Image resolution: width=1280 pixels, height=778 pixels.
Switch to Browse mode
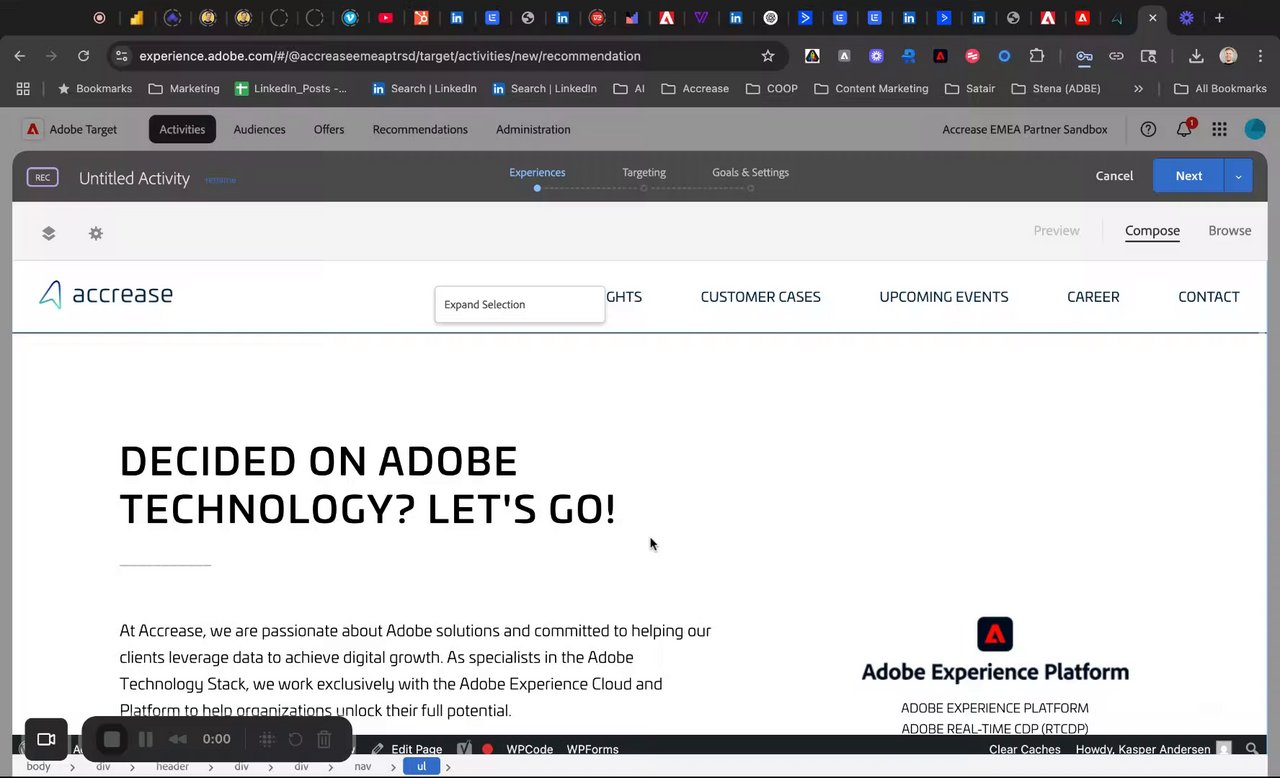[1230, 230]
